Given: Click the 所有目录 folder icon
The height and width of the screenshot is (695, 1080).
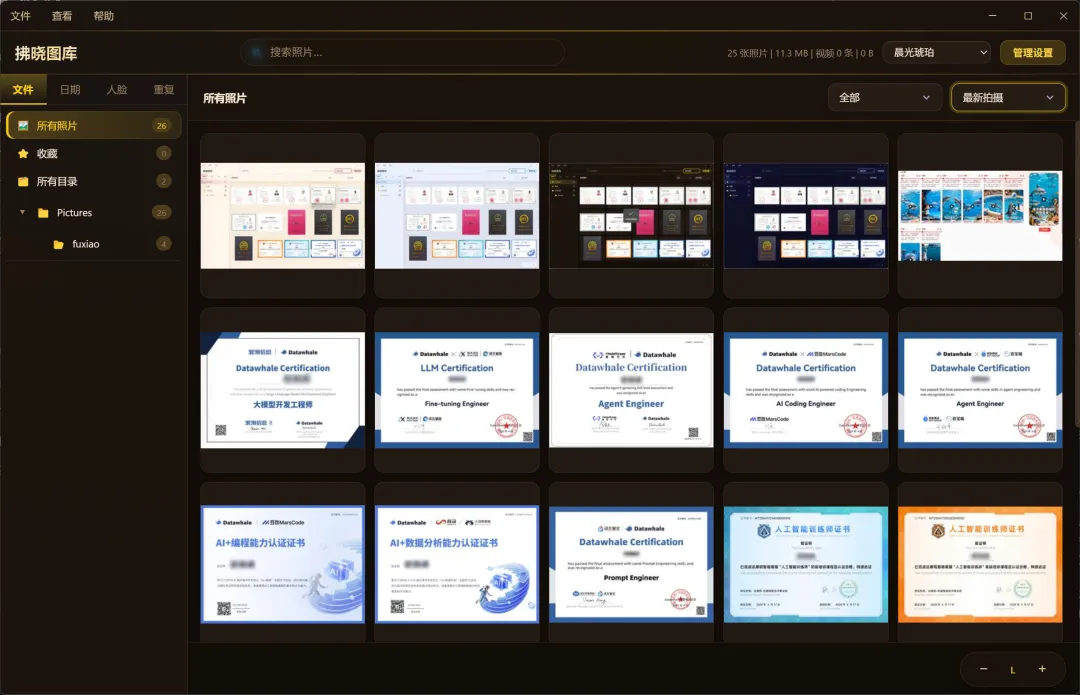Looking at the screenshot, I should pyautogui.click(x=23, y=182).
